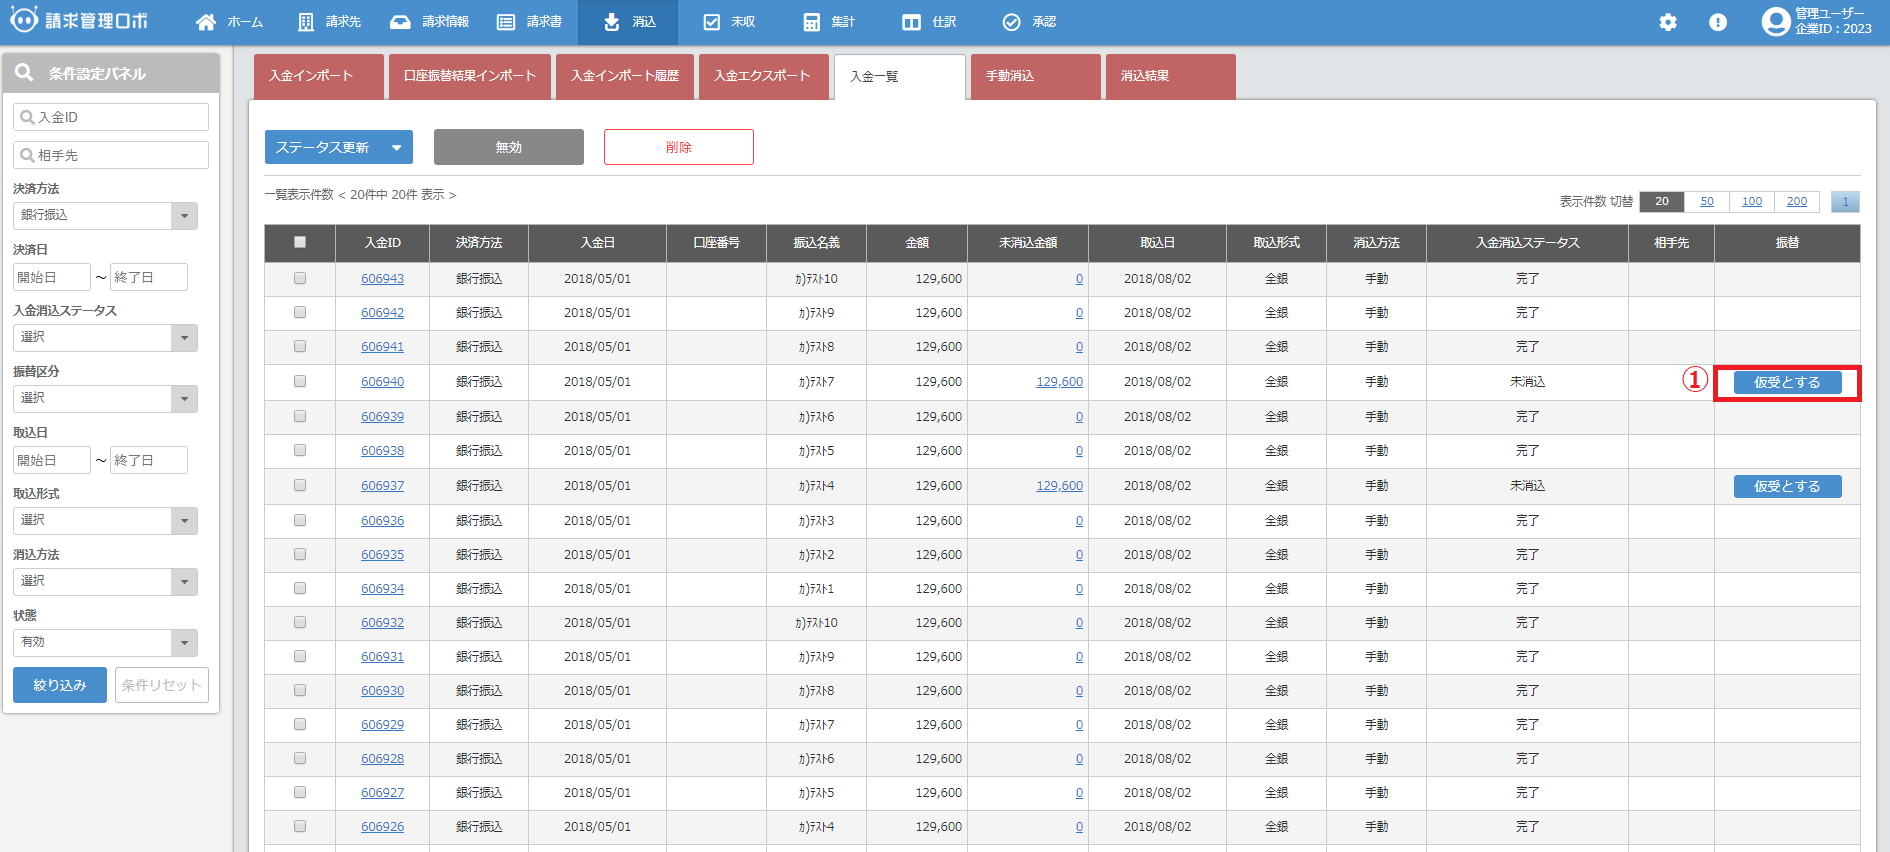Check the row checkbox for 606943

300,279
